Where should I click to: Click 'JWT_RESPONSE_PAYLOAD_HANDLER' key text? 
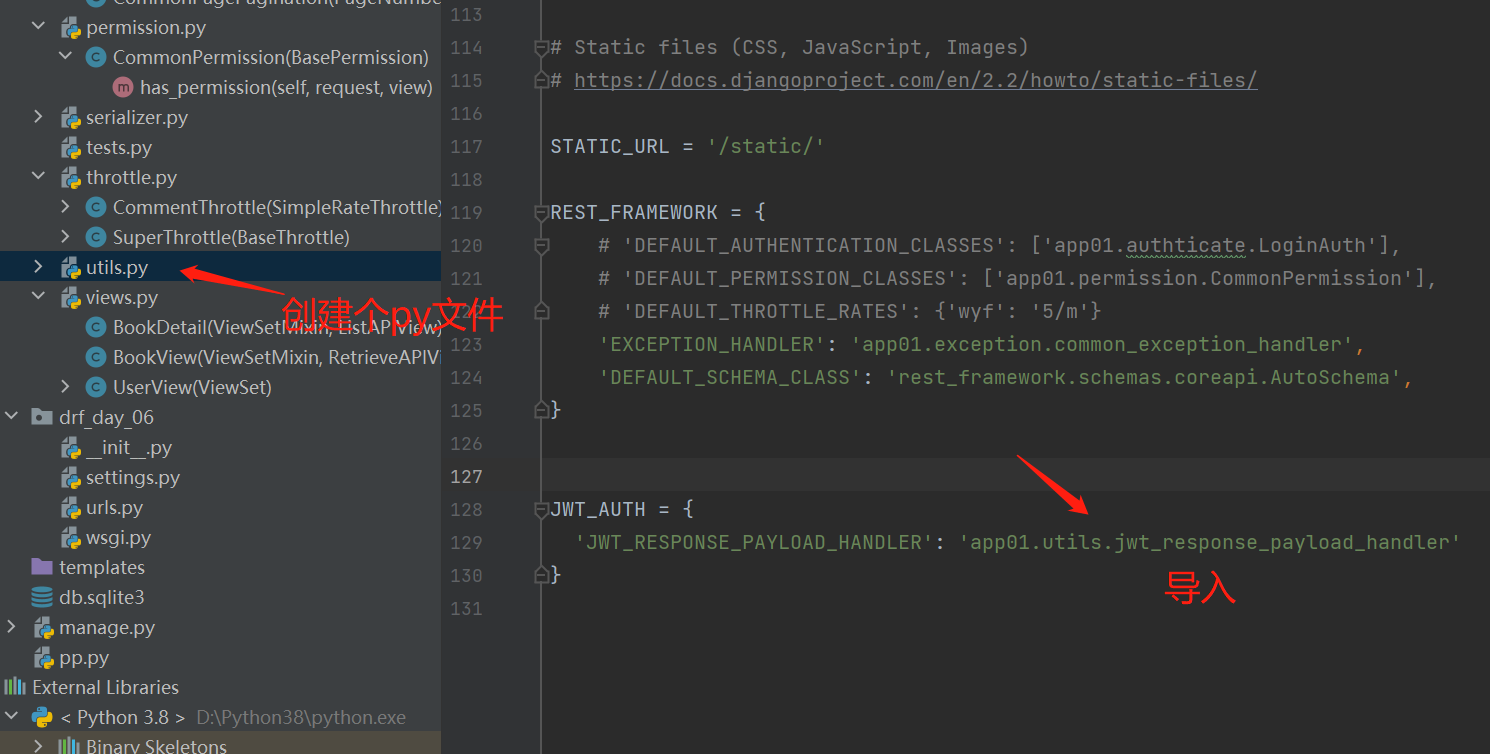click(755, 542)
